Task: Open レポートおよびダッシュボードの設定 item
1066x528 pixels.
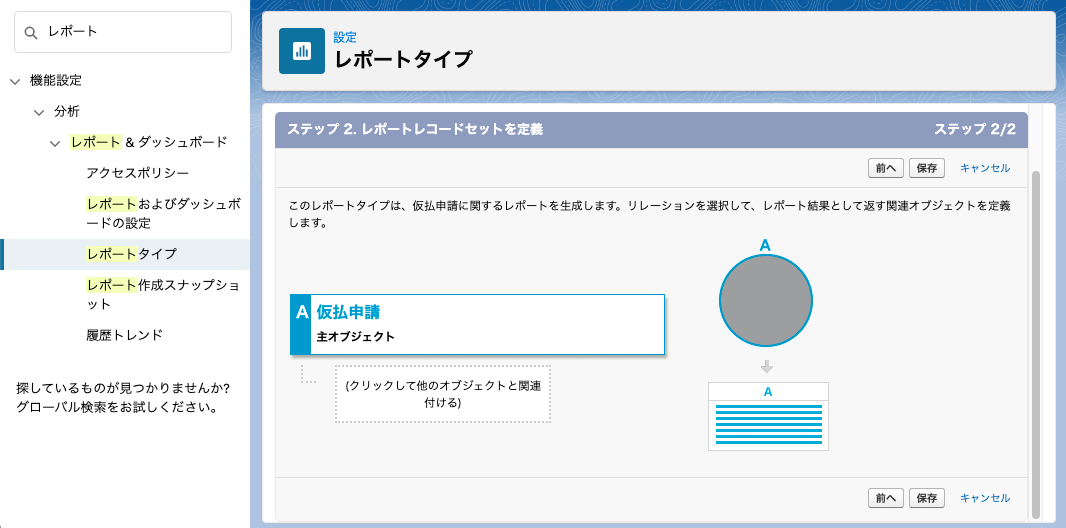Action: tap(163, 213)
